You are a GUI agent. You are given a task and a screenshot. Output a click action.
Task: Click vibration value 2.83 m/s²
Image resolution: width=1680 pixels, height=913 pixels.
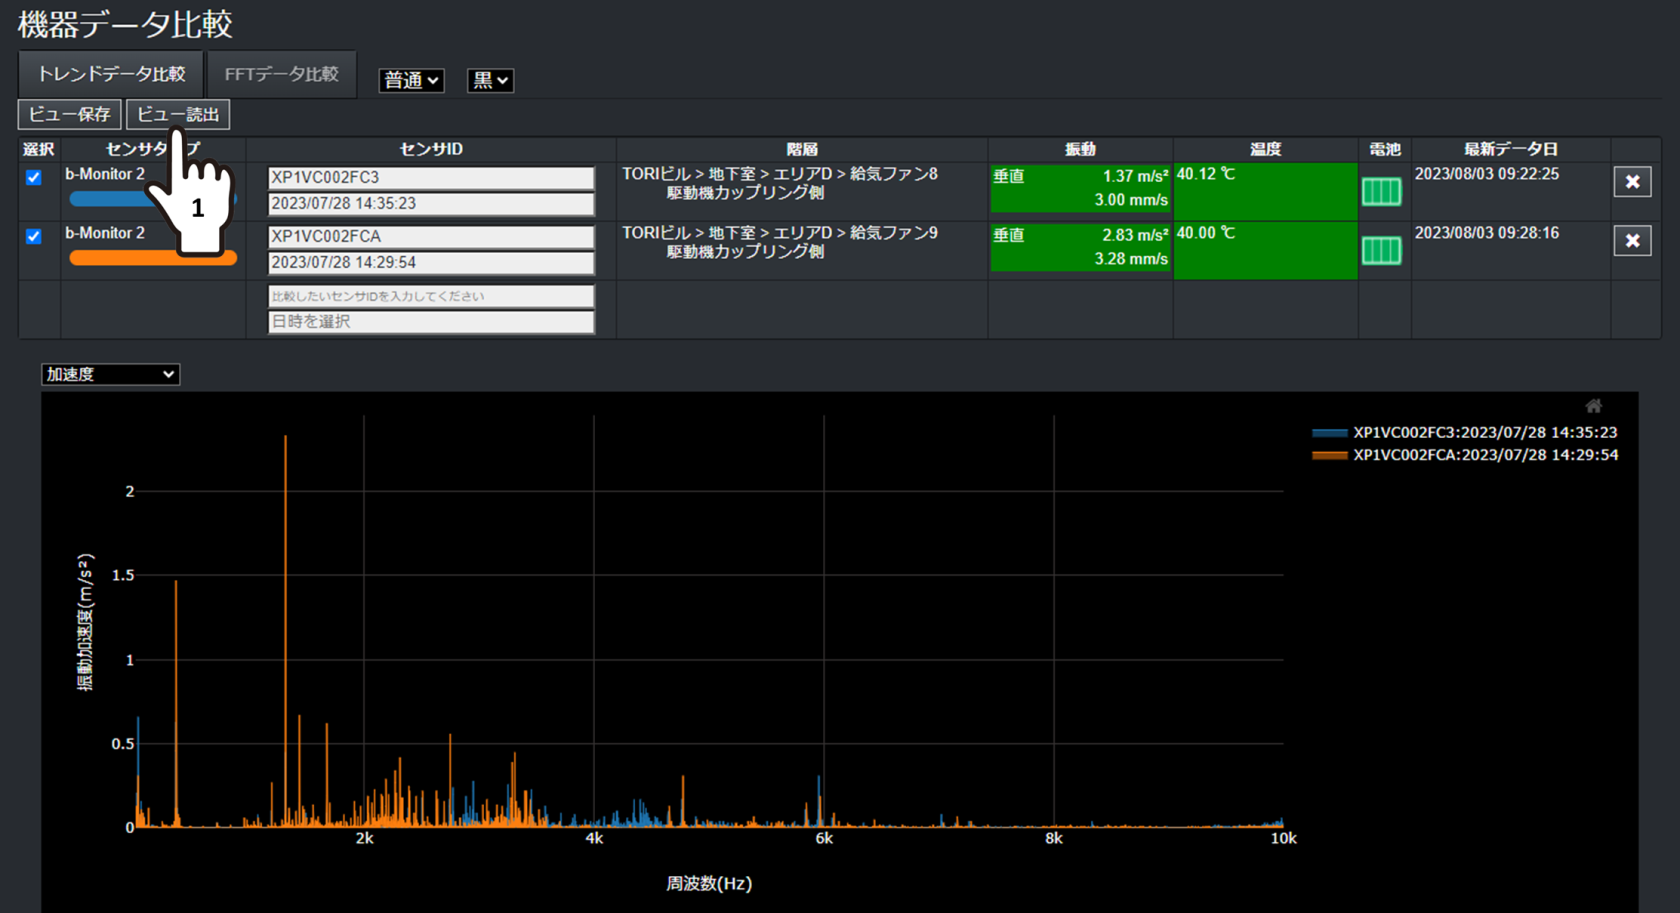tap(1135, 235)
